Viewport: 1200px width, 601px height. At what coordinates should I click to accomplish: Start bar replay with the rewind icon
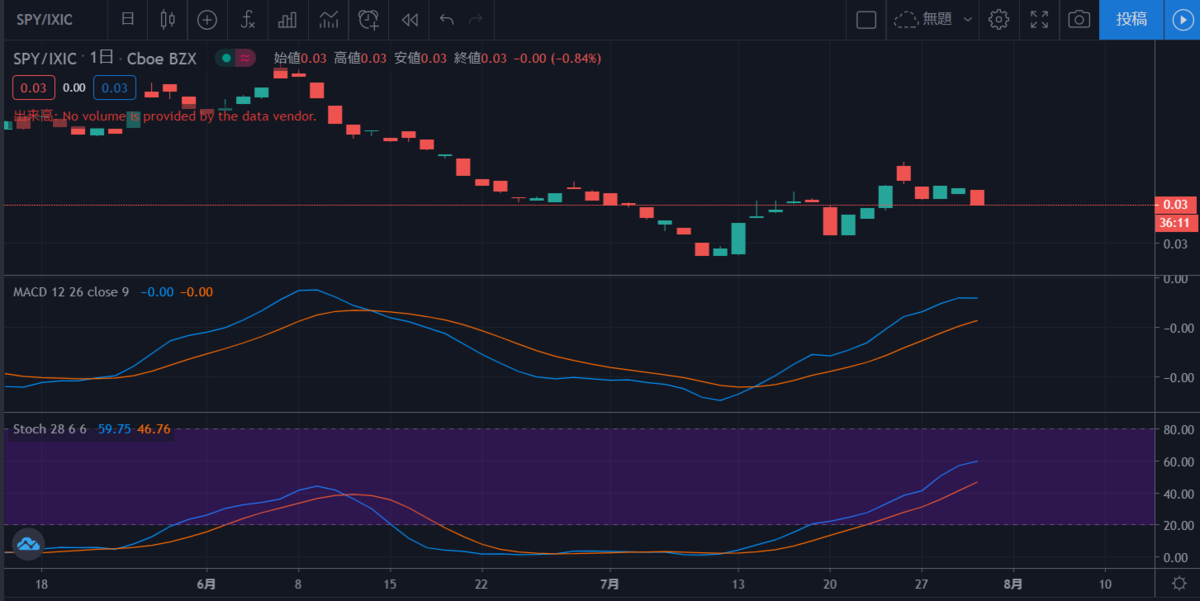409,19
